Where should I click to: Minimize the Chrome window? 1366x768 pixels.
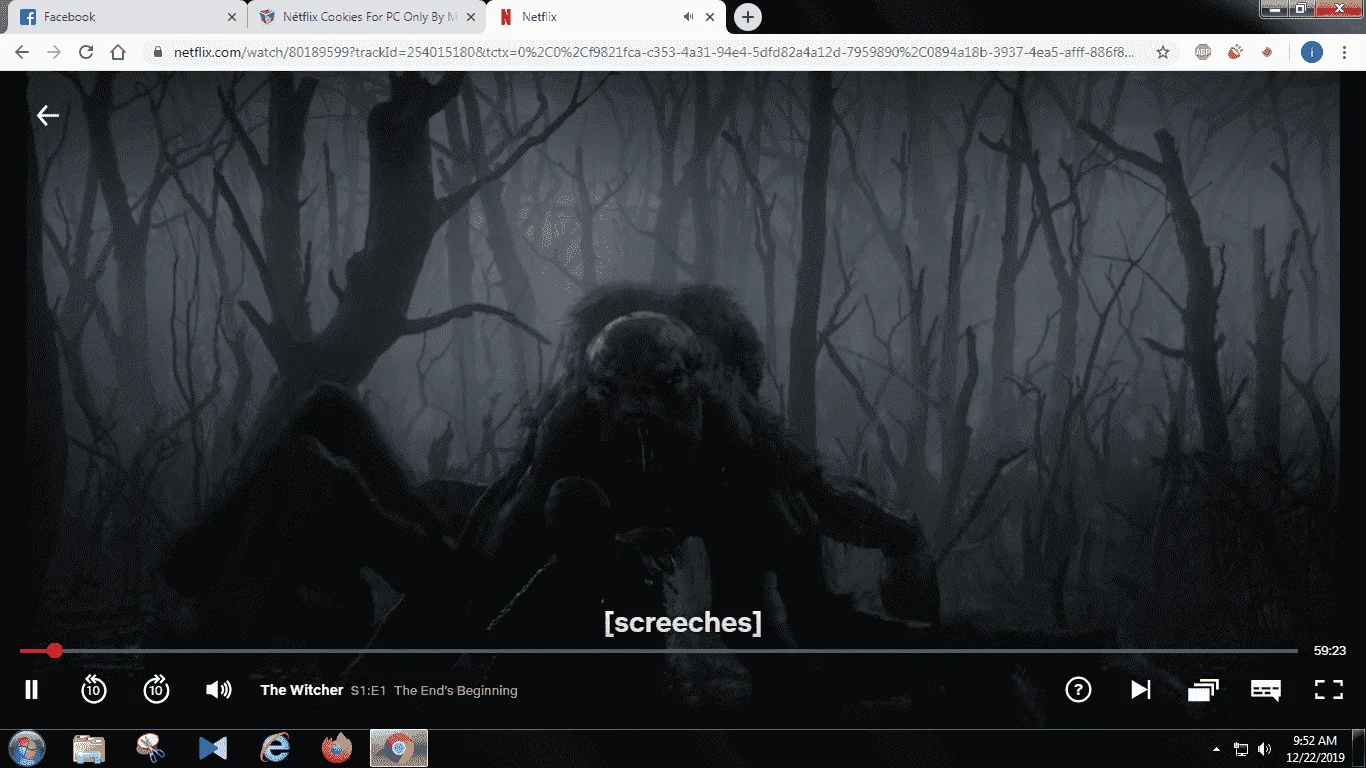pos(1273,8)
